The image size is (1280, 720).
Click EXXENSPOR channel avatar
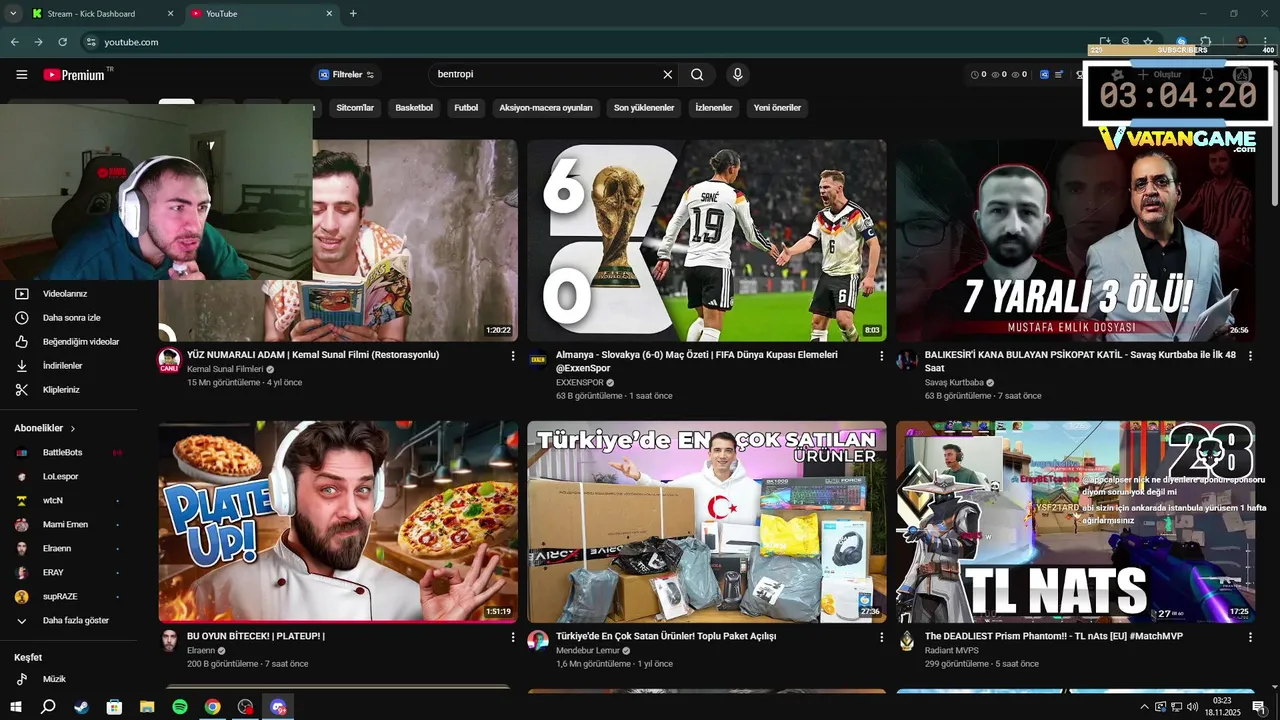pyautogui.click(x=538, y=360)
